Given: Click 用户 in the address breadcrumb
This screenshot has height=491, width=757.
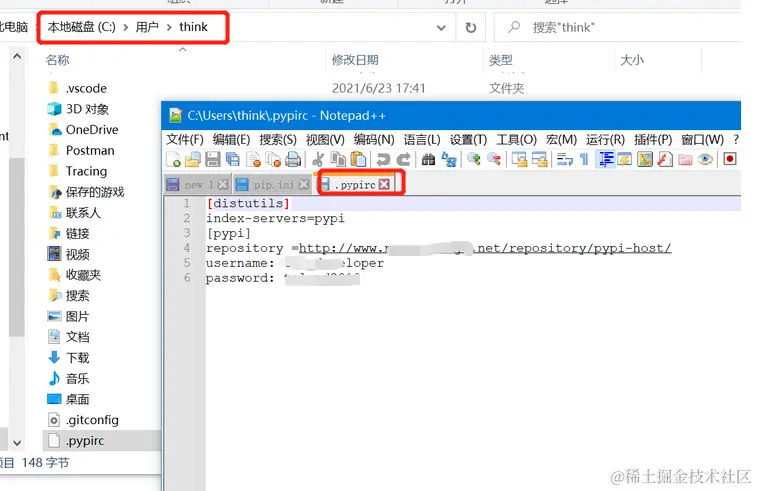Looking at the screenshot, I should [147, 27].
